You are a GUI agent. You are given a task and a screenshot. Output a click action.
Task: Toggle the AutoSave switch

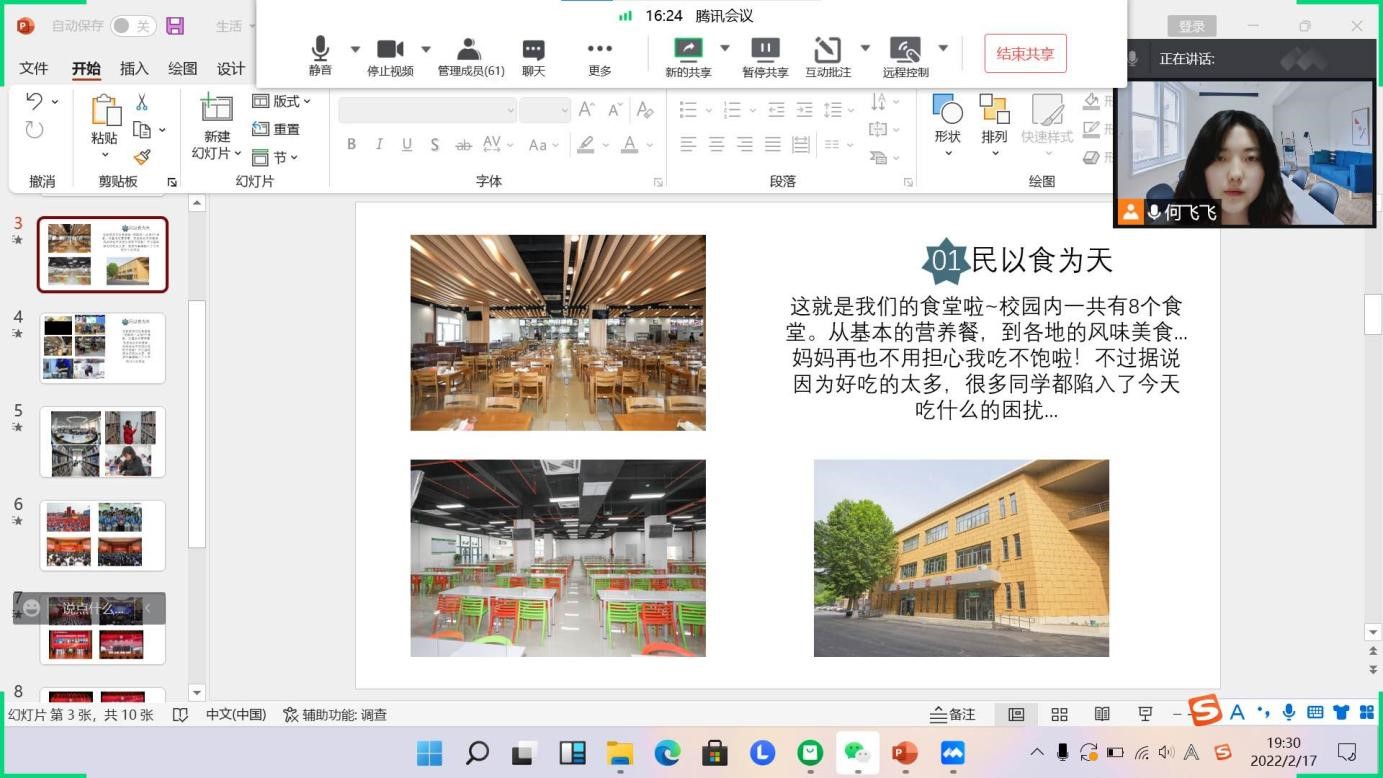click(x=132, y=26)
